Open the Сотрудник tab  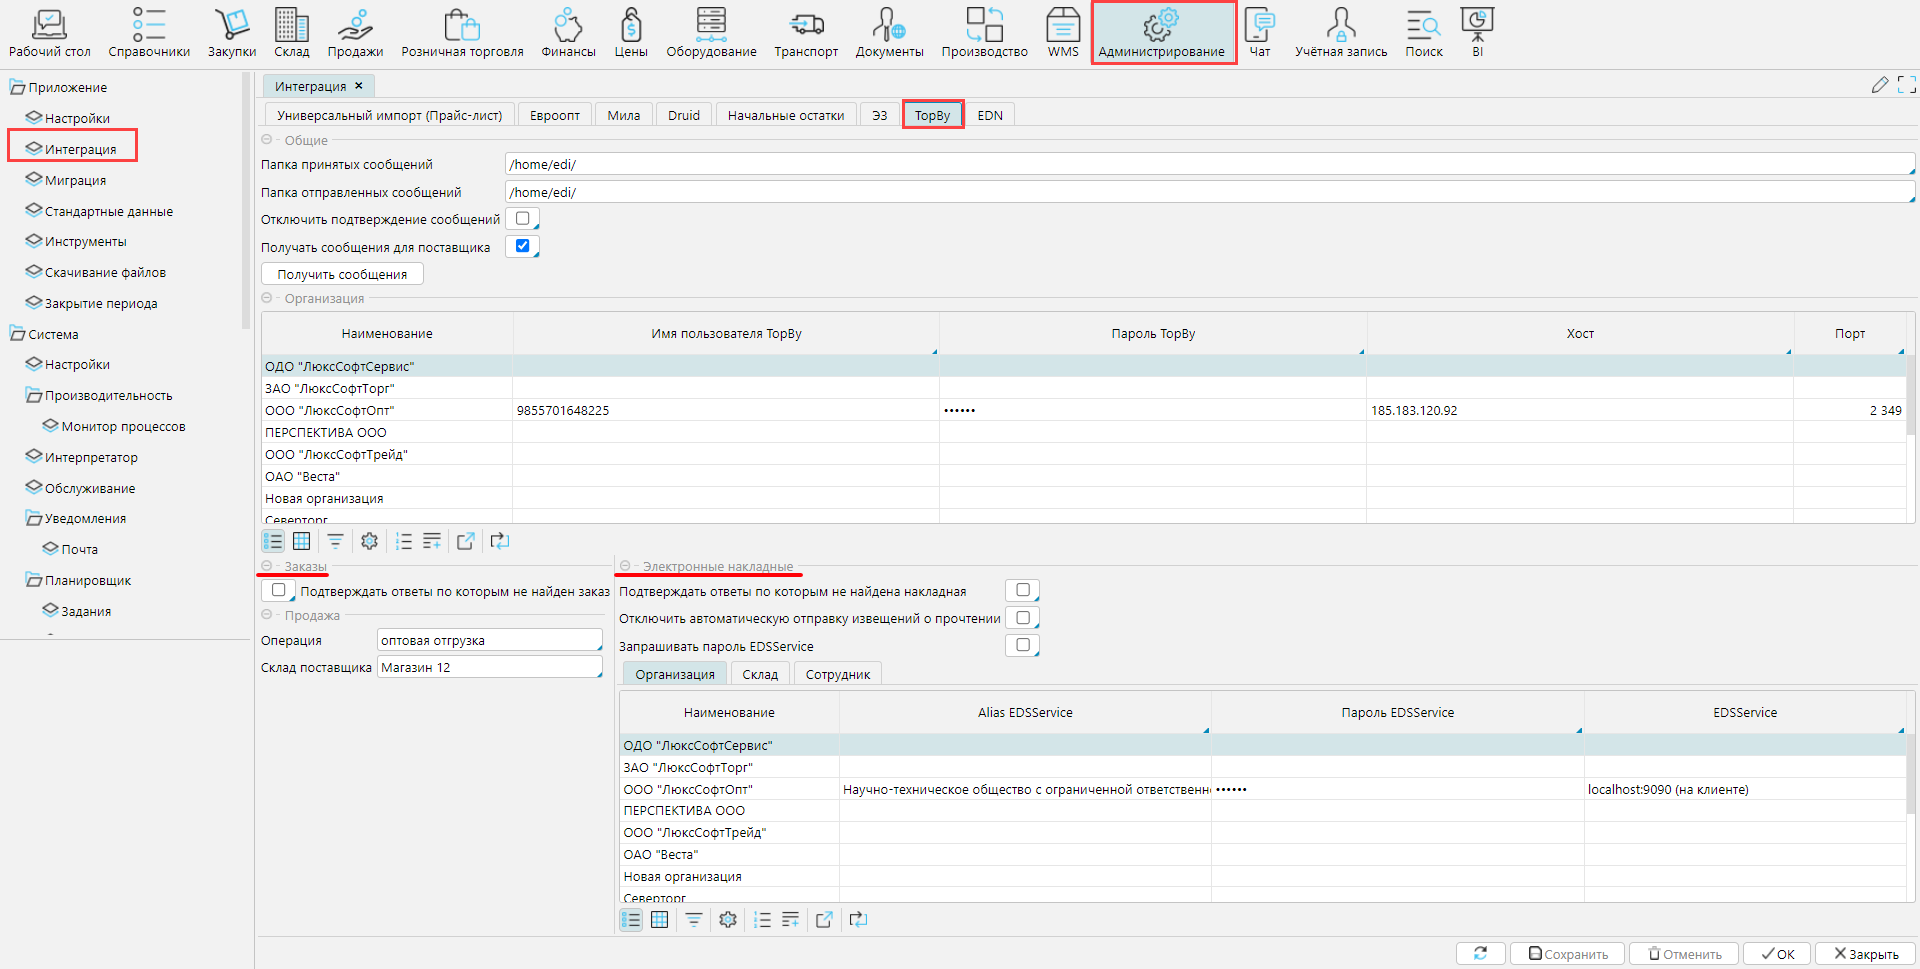(837, 675)
